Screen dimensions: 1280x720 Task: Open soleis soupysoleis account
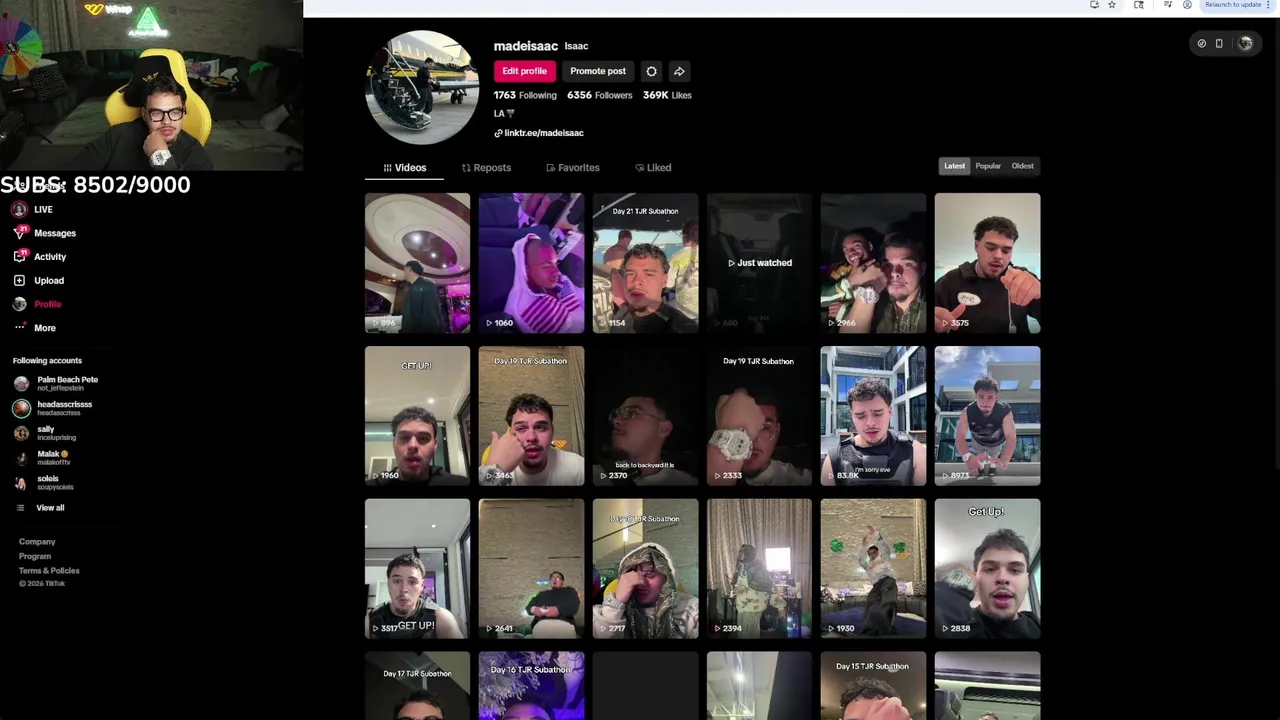click(x=44, y=482)
